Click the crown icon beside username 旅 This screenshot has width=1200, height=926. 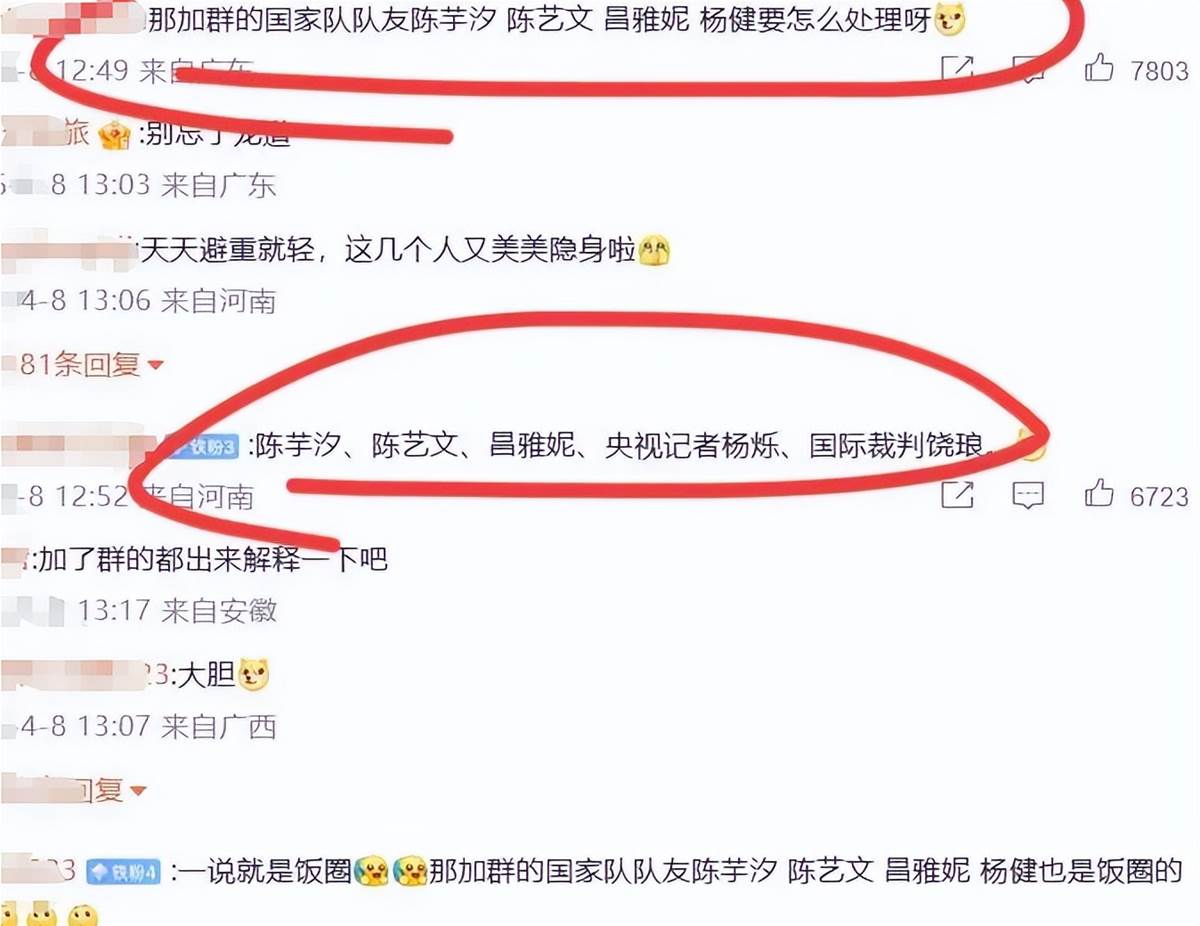pos(114,136)
